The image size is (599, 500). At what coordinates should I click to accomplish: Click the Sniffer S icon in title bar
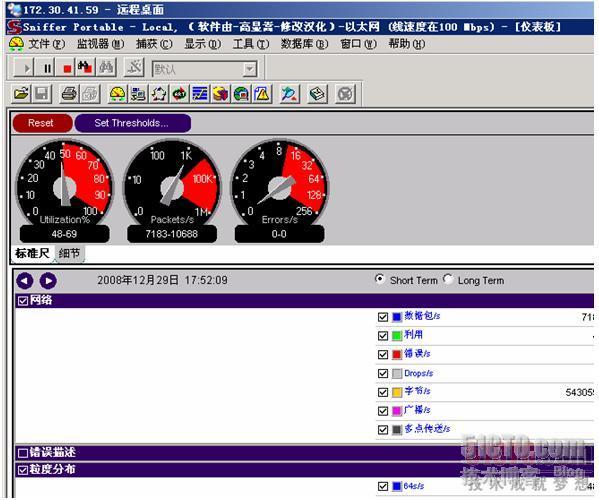pos(14,27)
